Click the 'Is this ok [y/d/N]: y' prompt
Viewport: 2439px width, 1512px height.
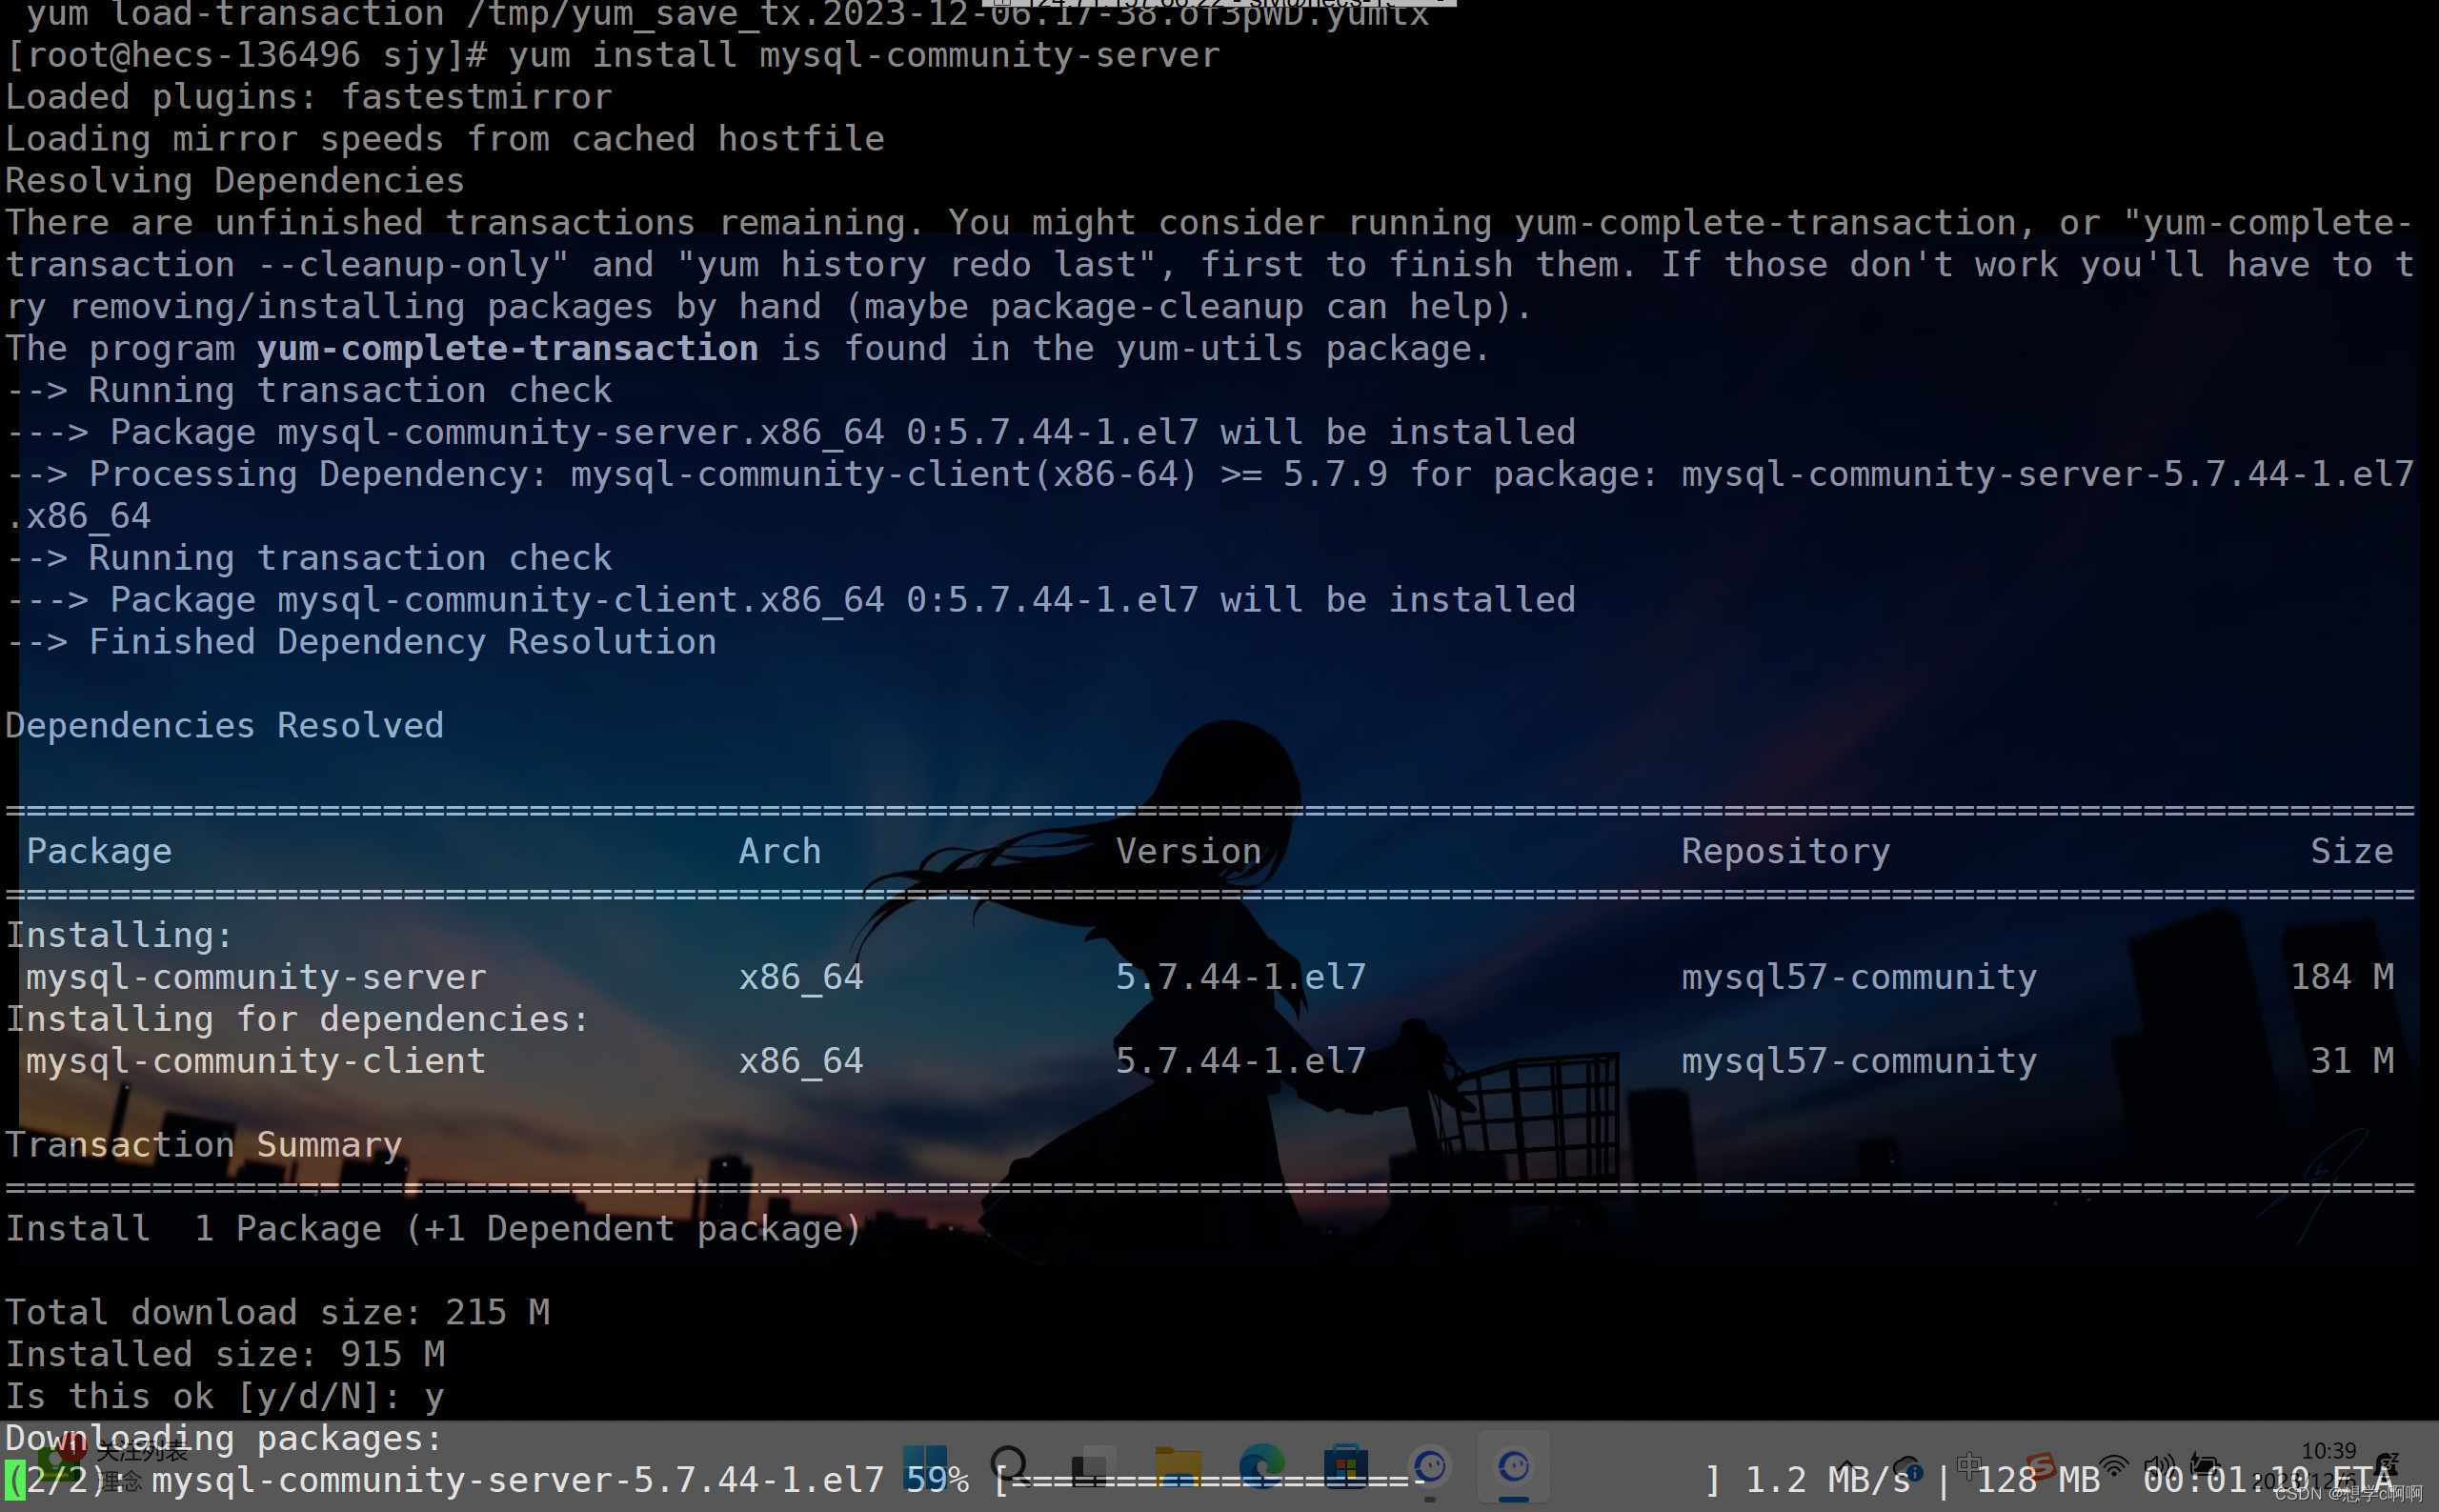pyautogui.click(x=225, y=1396)
